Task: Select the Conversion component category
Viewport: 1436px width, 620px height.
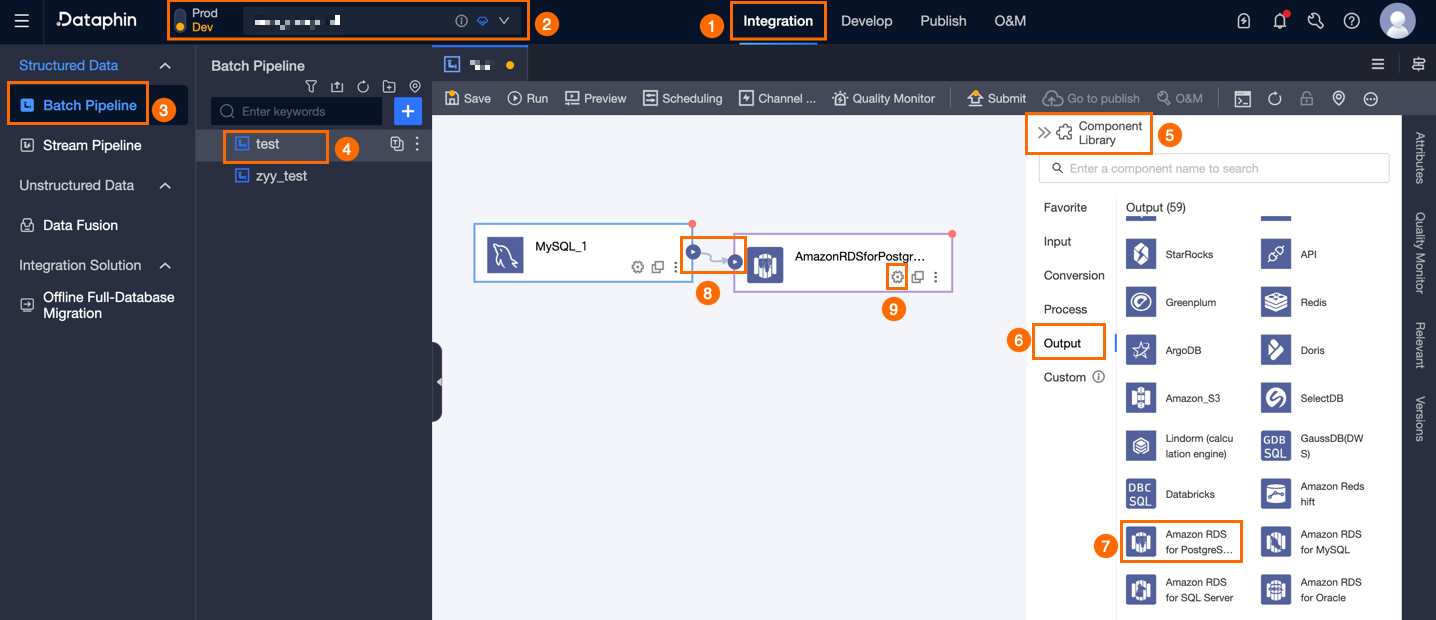Action: (x=1074, y=275)
